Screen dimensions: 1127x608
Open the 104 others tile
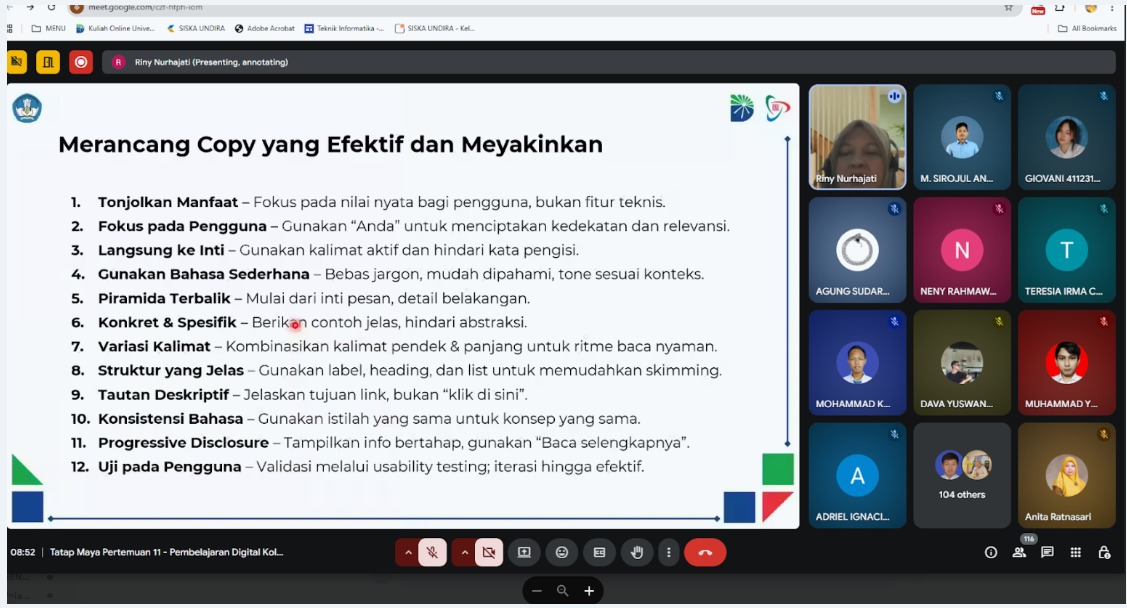coord(962,476)
